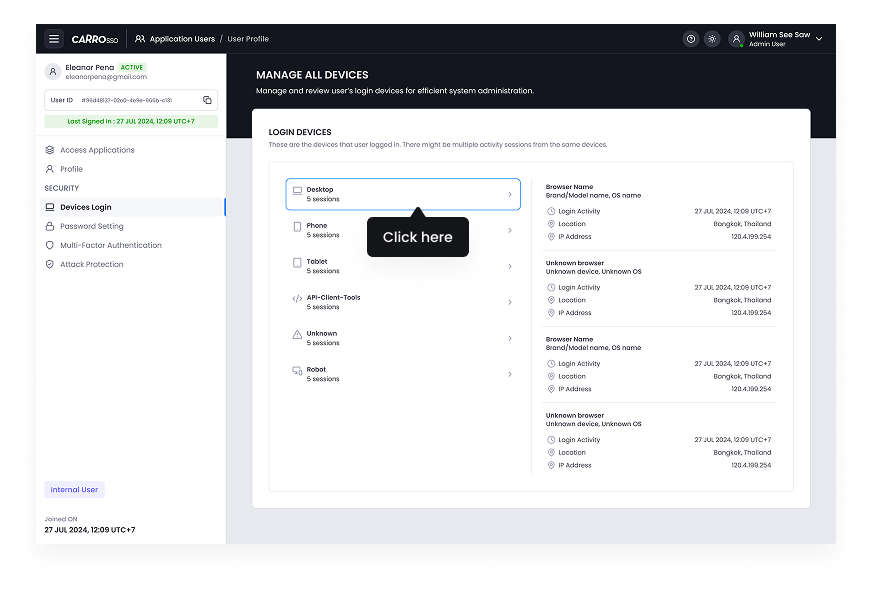Click the theme brightness icon
This screenshot has width=872, height=592.
712,39
